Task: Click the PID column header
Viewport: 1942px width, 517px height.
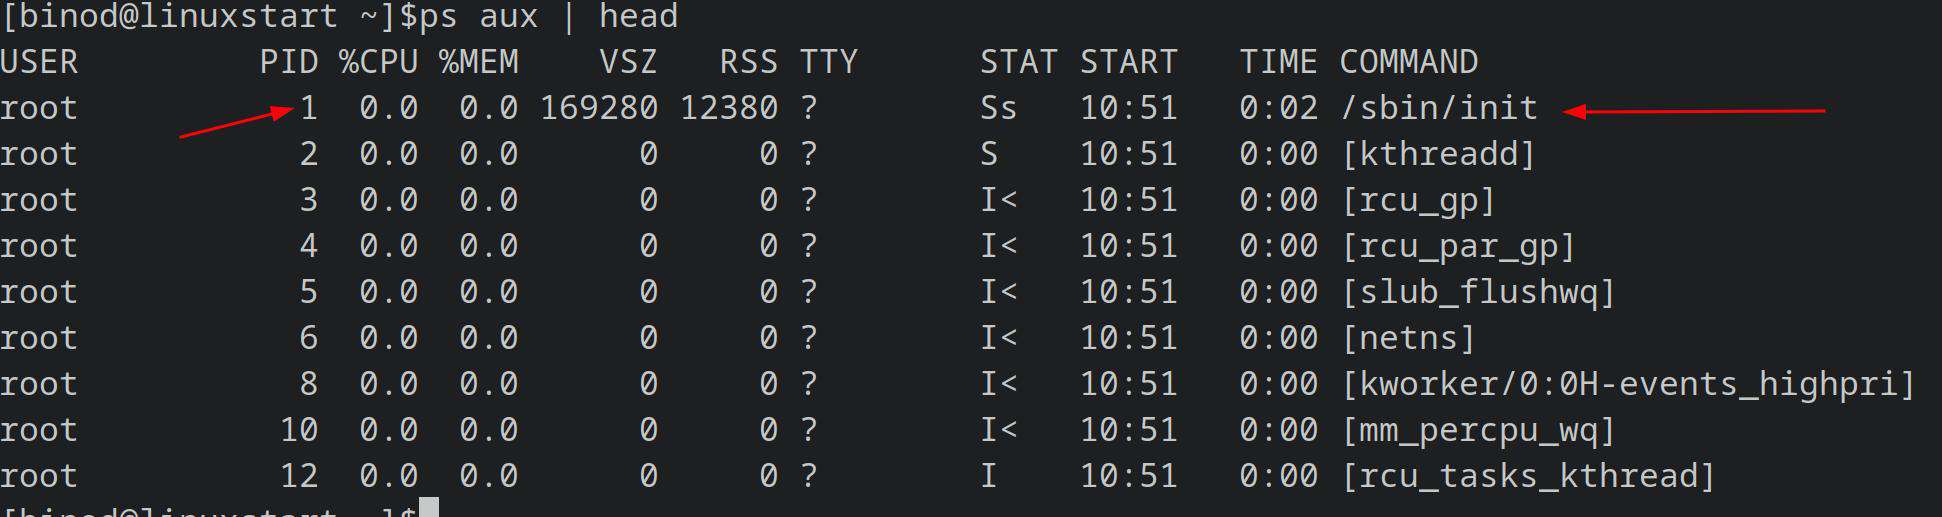Action: coord(289,62)
